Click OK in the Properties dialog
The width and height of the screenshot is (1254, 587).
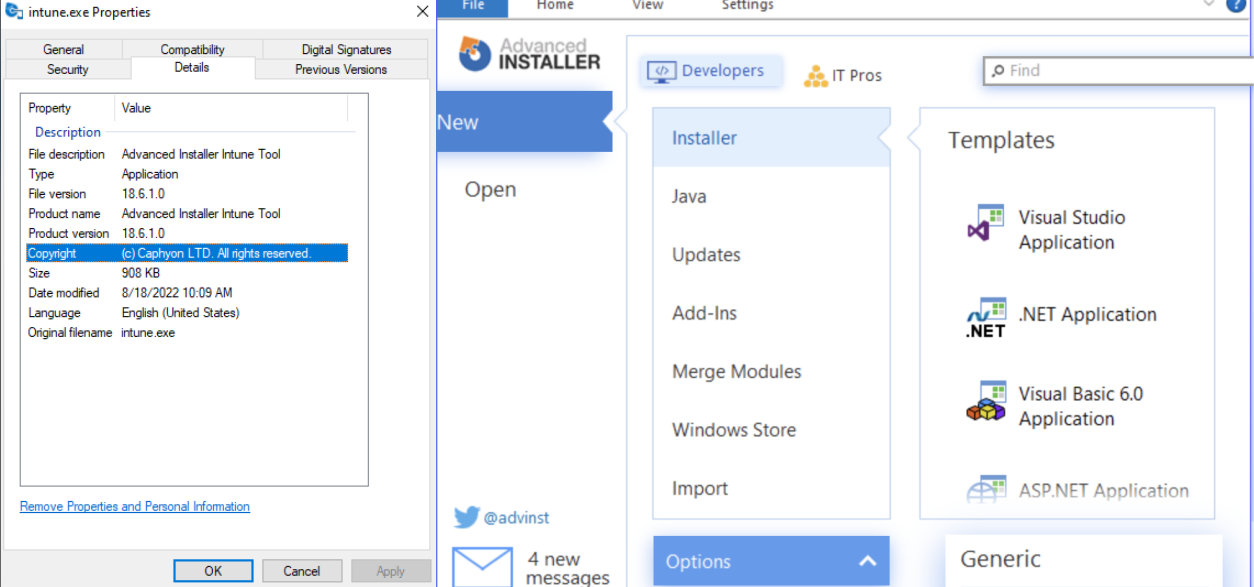click(x=213, y=571)
